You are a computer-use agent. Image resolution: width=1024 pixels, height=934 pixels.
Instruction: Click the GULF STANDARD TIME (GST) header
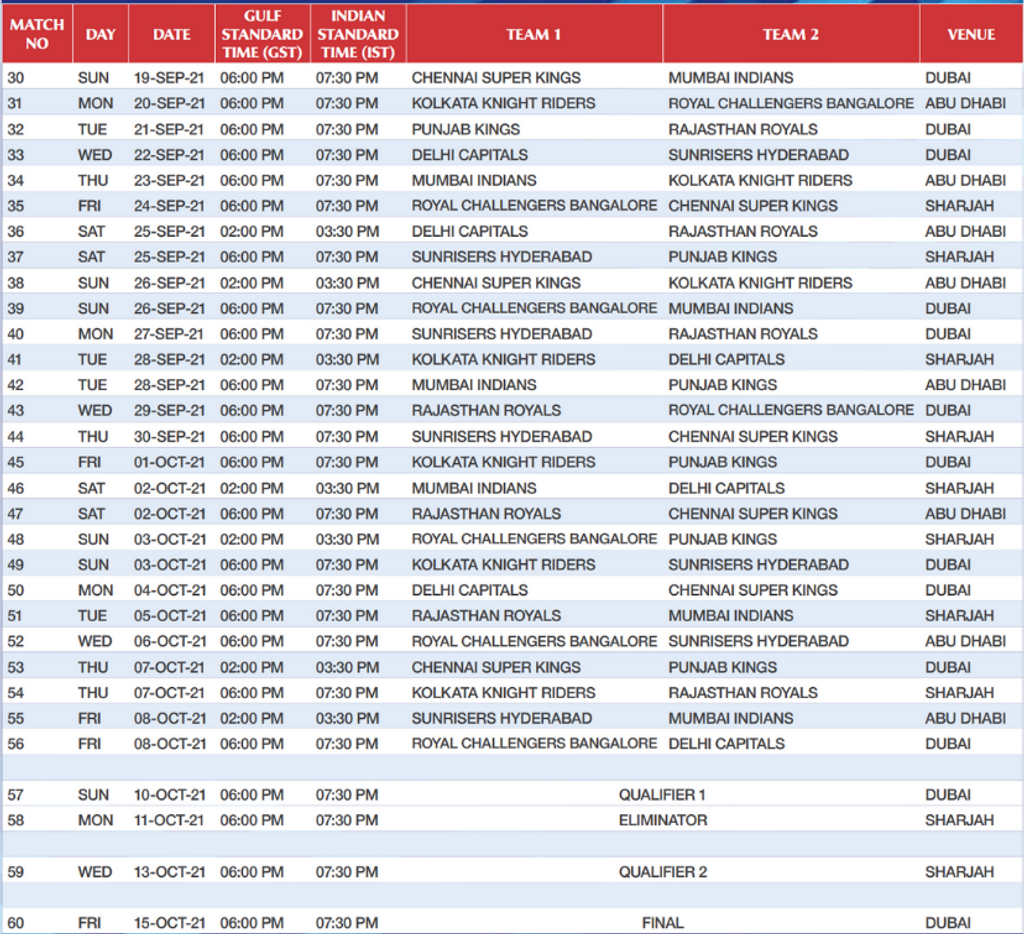pyautogui.click(x=262, y=34)
